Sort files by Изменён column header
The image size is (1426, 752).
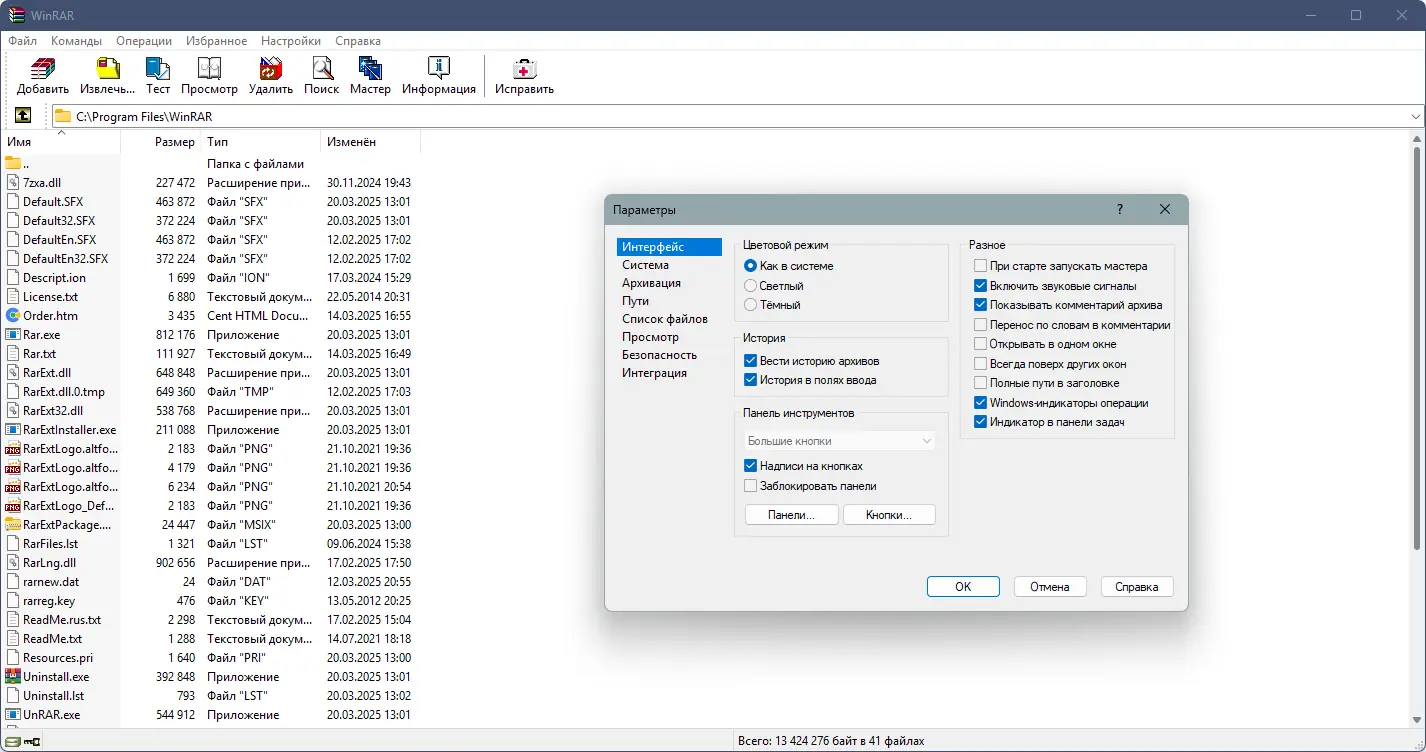(x=370, y=142)
